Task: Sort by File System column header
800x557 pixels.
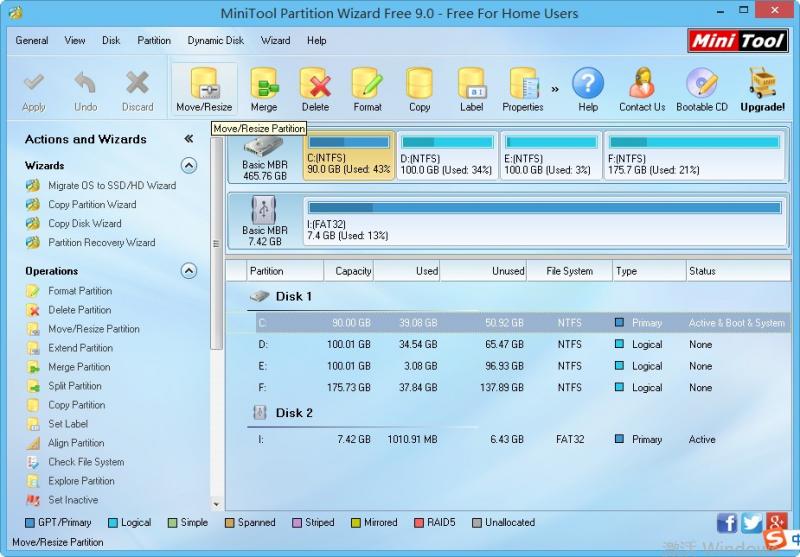Action: pyautogui.click(x=569, y=271)
